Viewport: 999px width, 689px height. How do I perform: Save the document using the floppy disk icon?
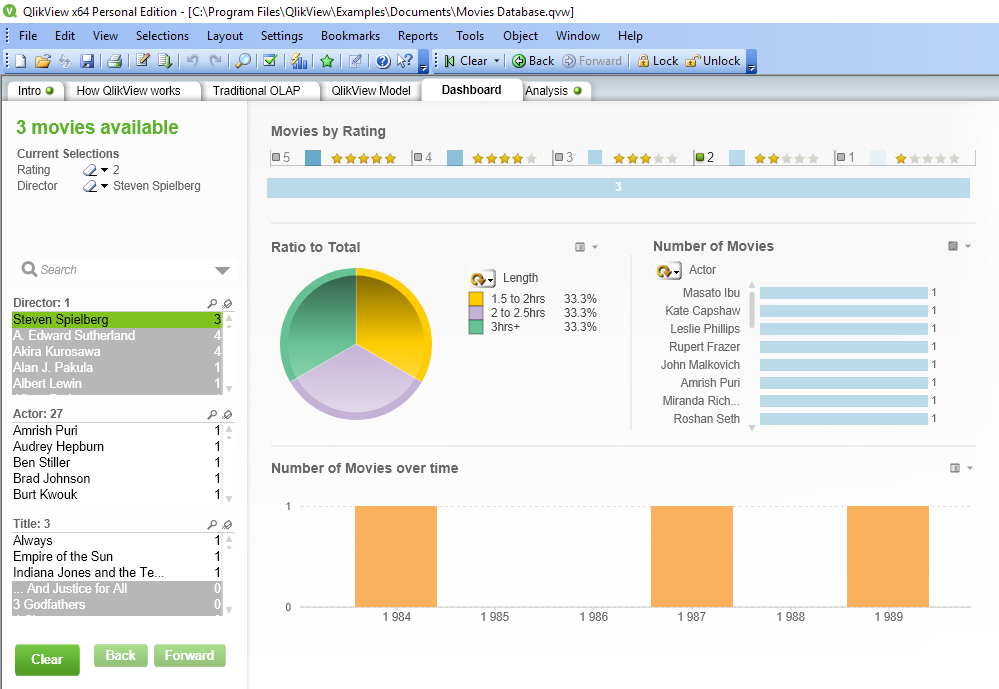pos(87,61)
